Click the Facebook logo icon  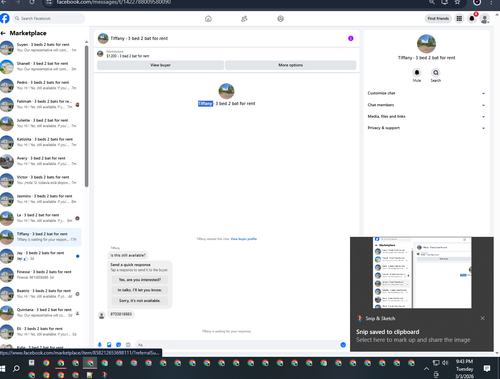pyautogui.click(x=5, y=18)
